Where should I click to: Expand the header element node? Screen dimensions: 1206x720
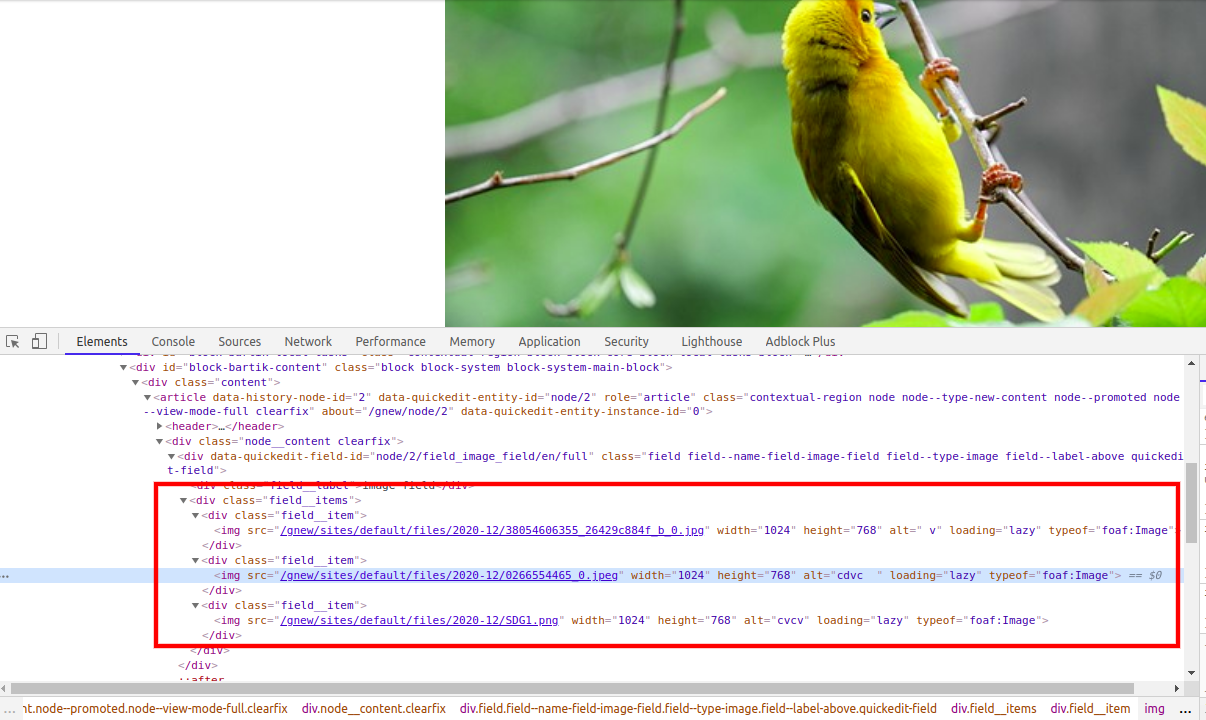(159, 426)
